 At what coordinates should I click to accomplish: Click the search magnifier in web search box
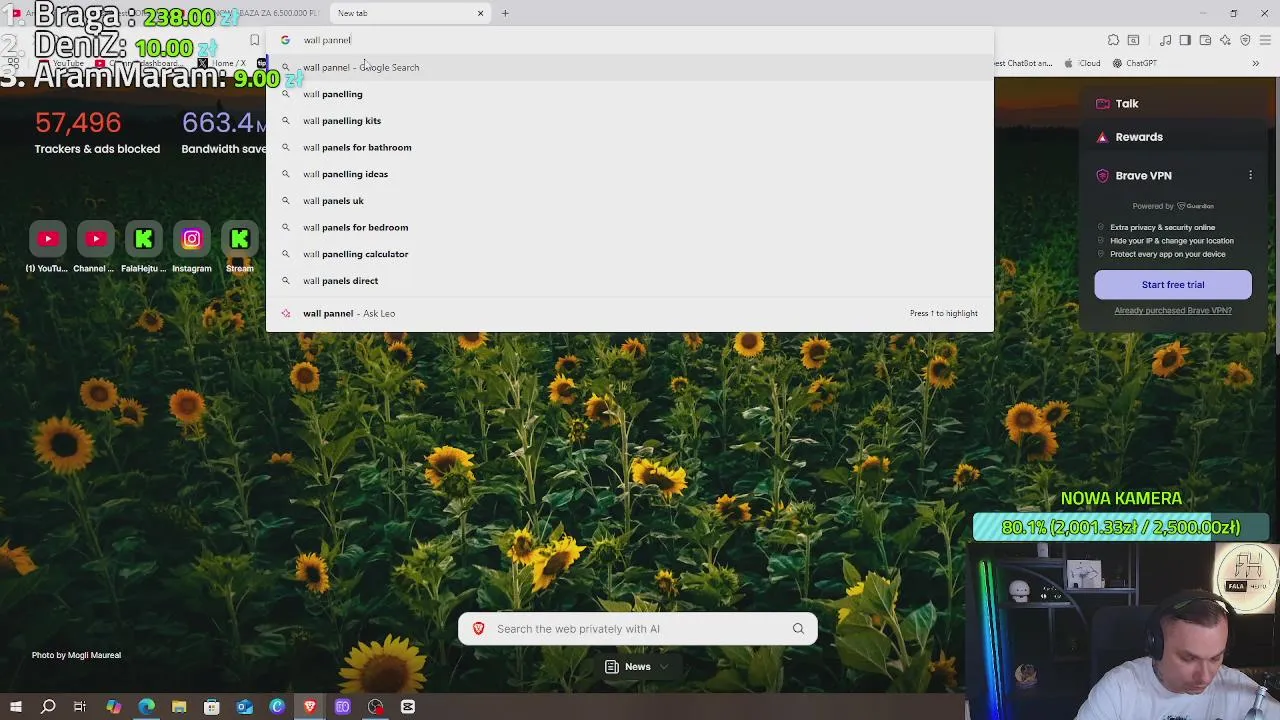(x=798, y=629)
